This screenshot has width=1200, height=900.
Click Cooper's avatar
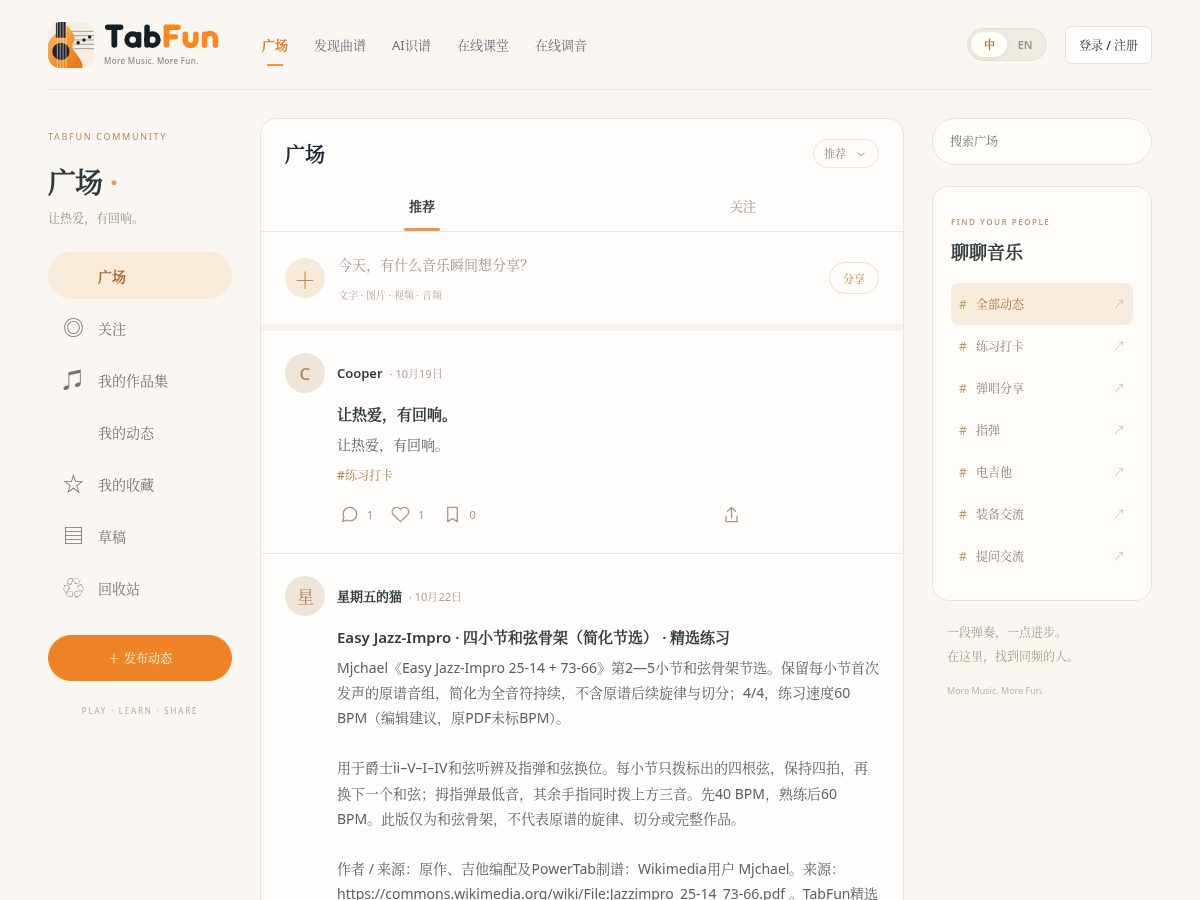pos(305,373)
